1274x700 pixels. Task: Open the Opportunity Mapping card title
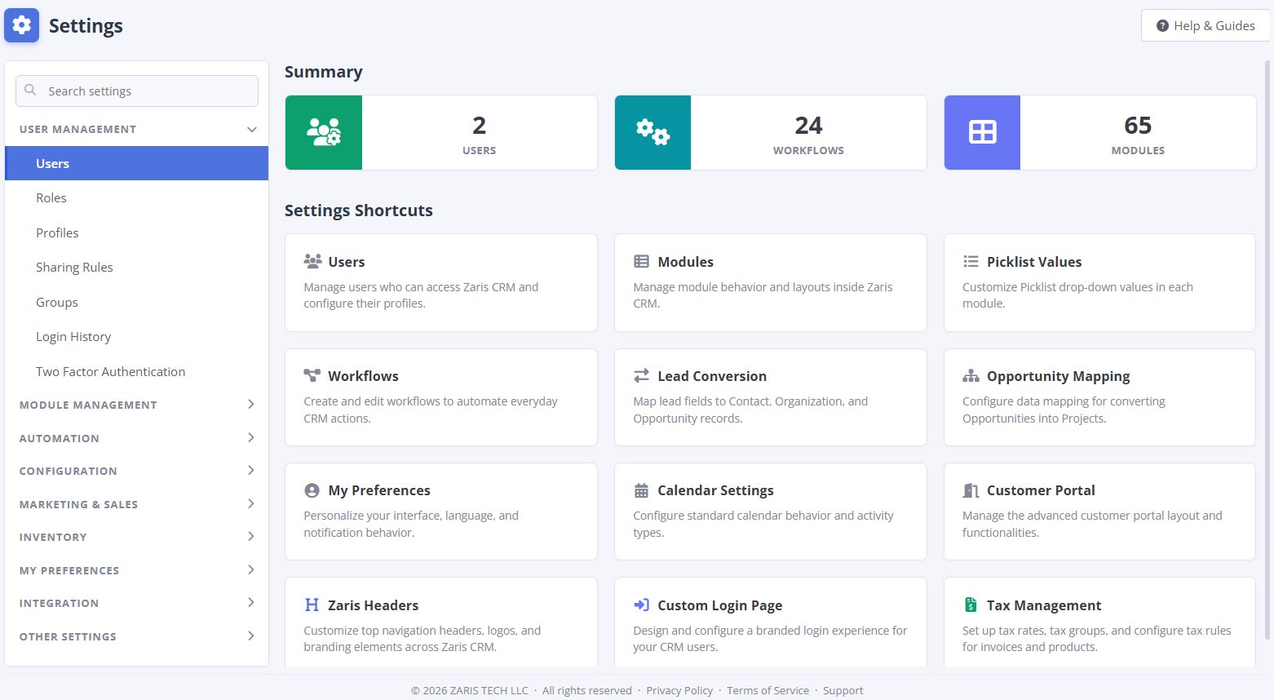1058,376
